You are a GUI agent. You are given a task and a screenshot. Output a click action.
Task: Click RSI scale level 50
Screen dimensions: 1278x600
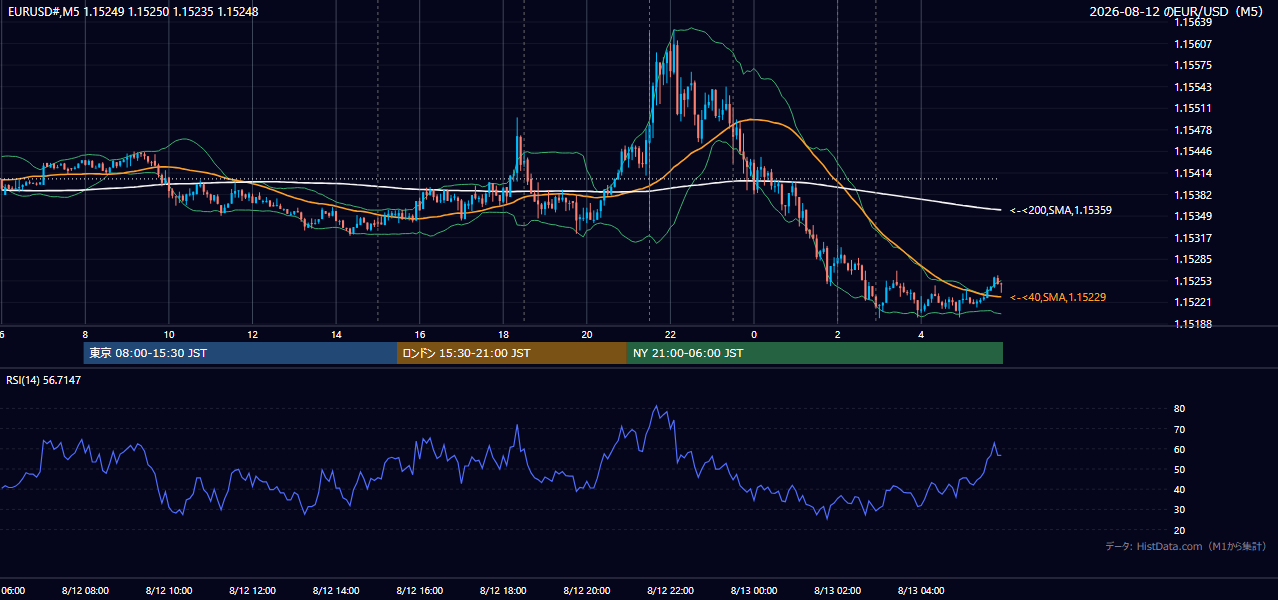(1180, 470)
